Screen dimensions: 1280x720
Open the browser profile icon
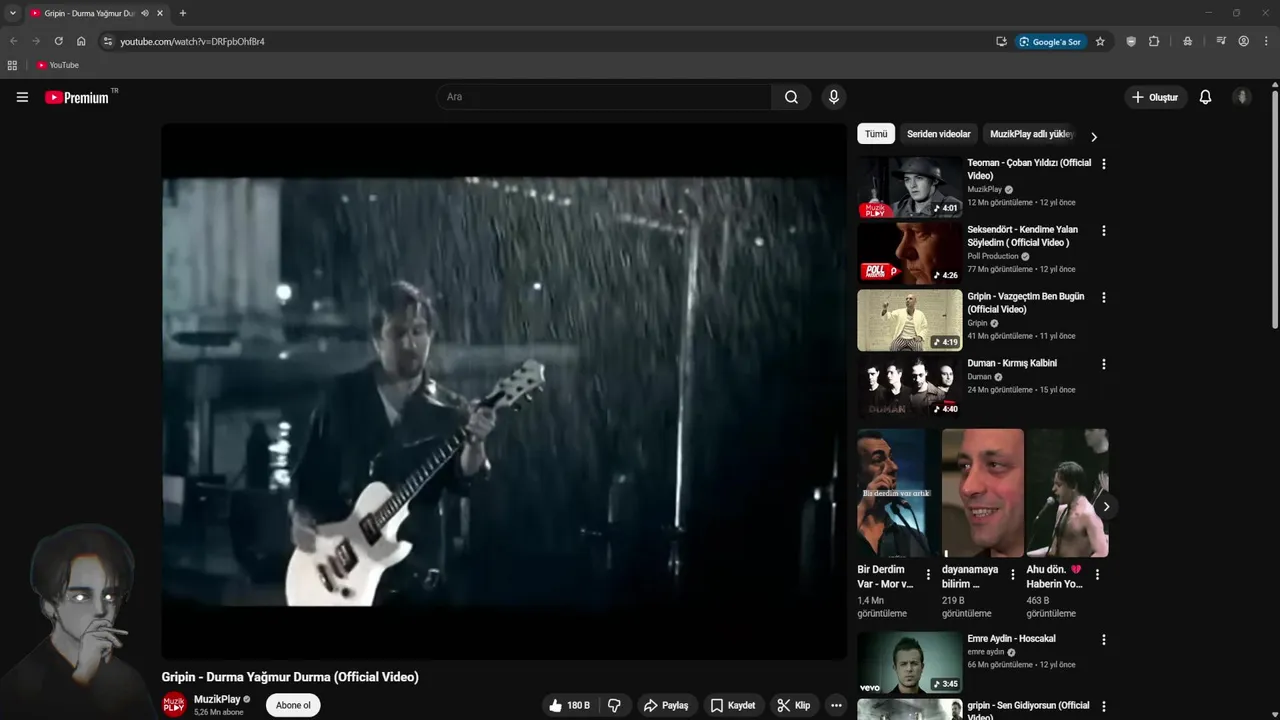pyautogui.click(x=1243, y=41)
